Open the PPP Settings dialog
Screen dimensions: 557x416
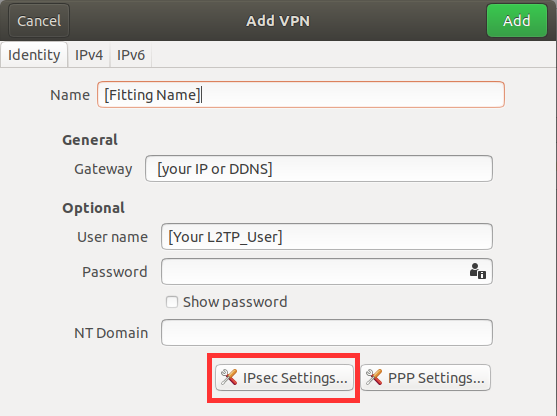(426, 377)
